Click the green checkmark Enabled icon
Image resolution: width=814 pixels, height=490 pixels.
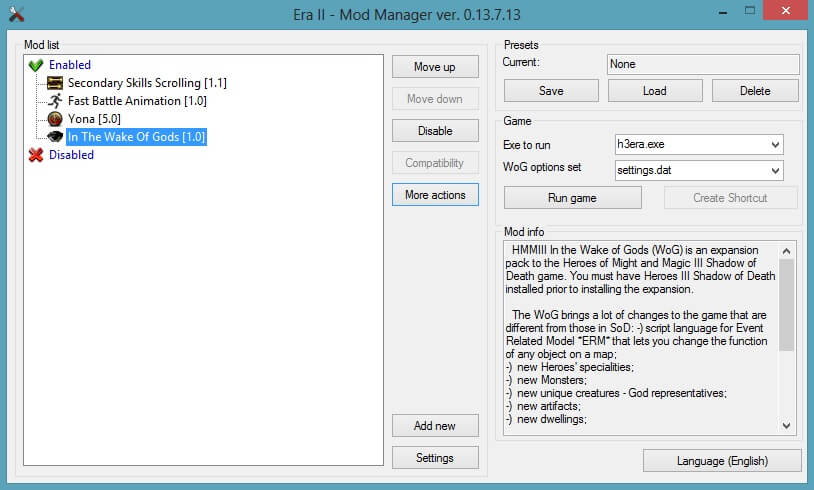click(x=36, y=65)
